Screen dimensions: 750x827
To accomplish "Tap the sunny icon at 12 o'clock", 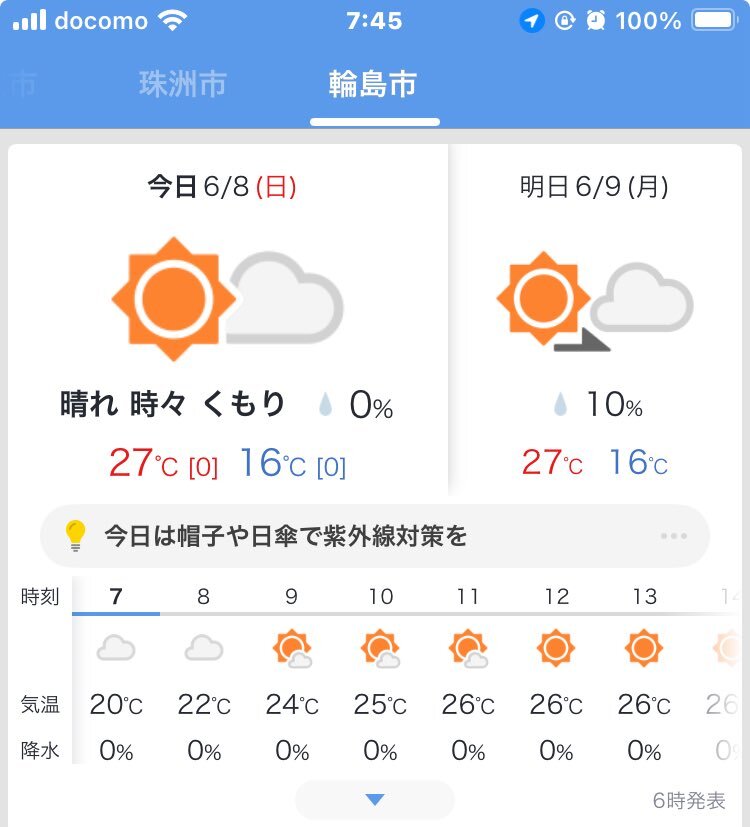I will [556, 649].
